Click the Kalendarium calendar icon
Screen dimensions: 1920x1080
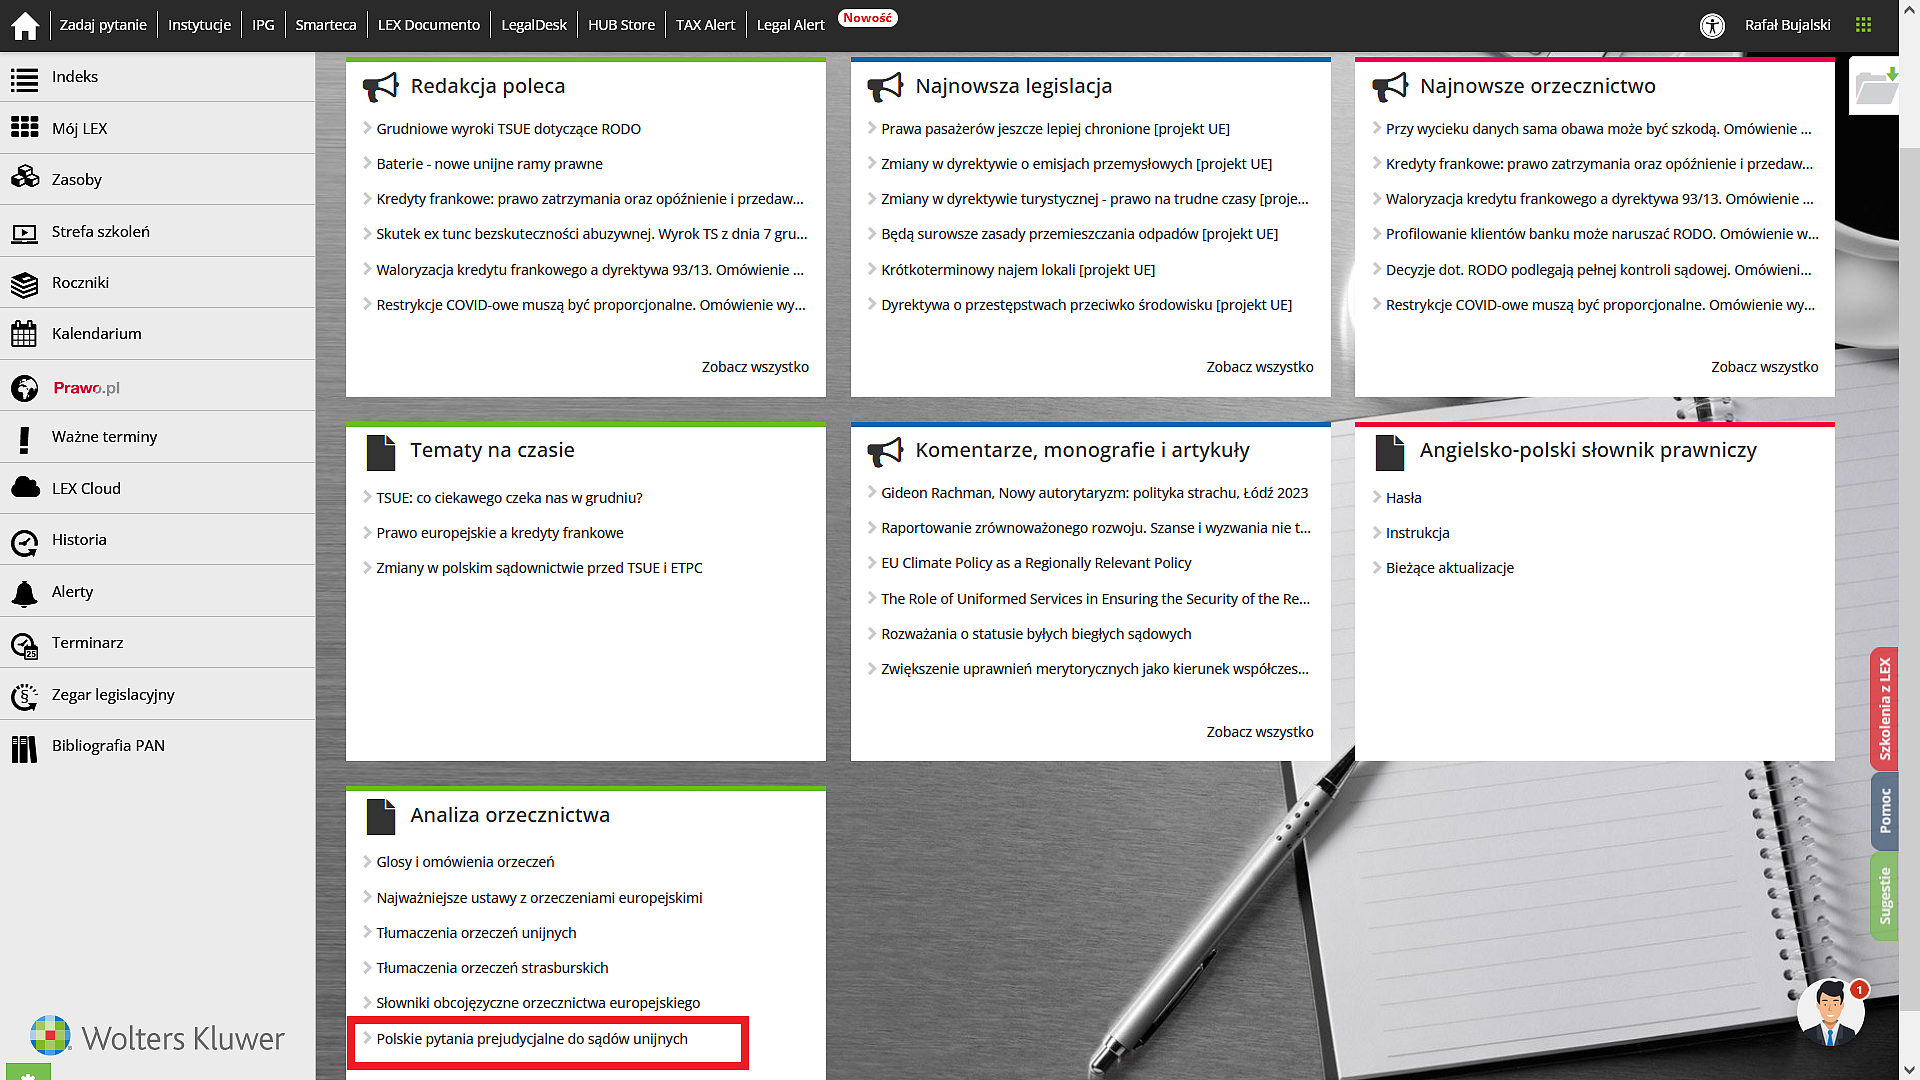(x=24, y=334)
